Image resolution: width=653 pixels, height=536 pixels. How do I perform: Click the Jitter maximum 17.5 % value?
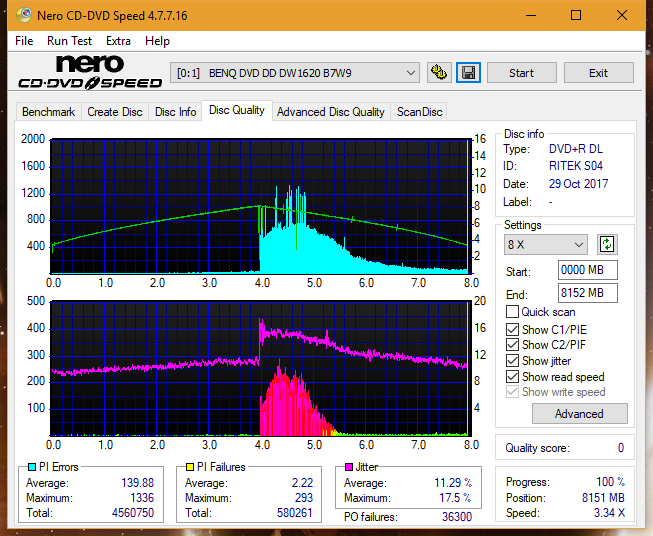pyautogui.click(x=456, y=498)
